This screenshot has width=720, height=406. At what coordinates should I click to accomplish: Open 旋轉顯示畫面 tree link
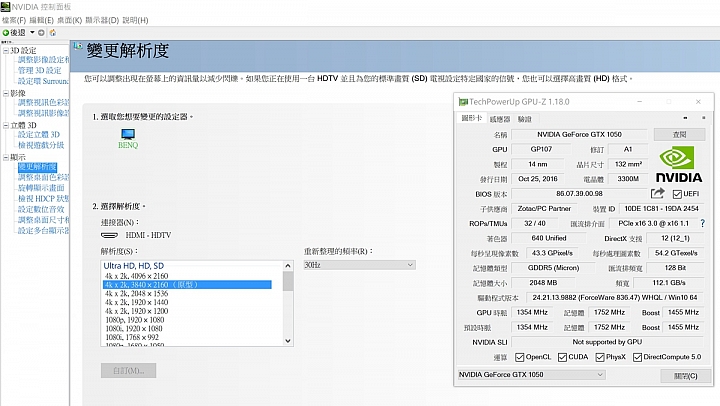pos(41,188)
